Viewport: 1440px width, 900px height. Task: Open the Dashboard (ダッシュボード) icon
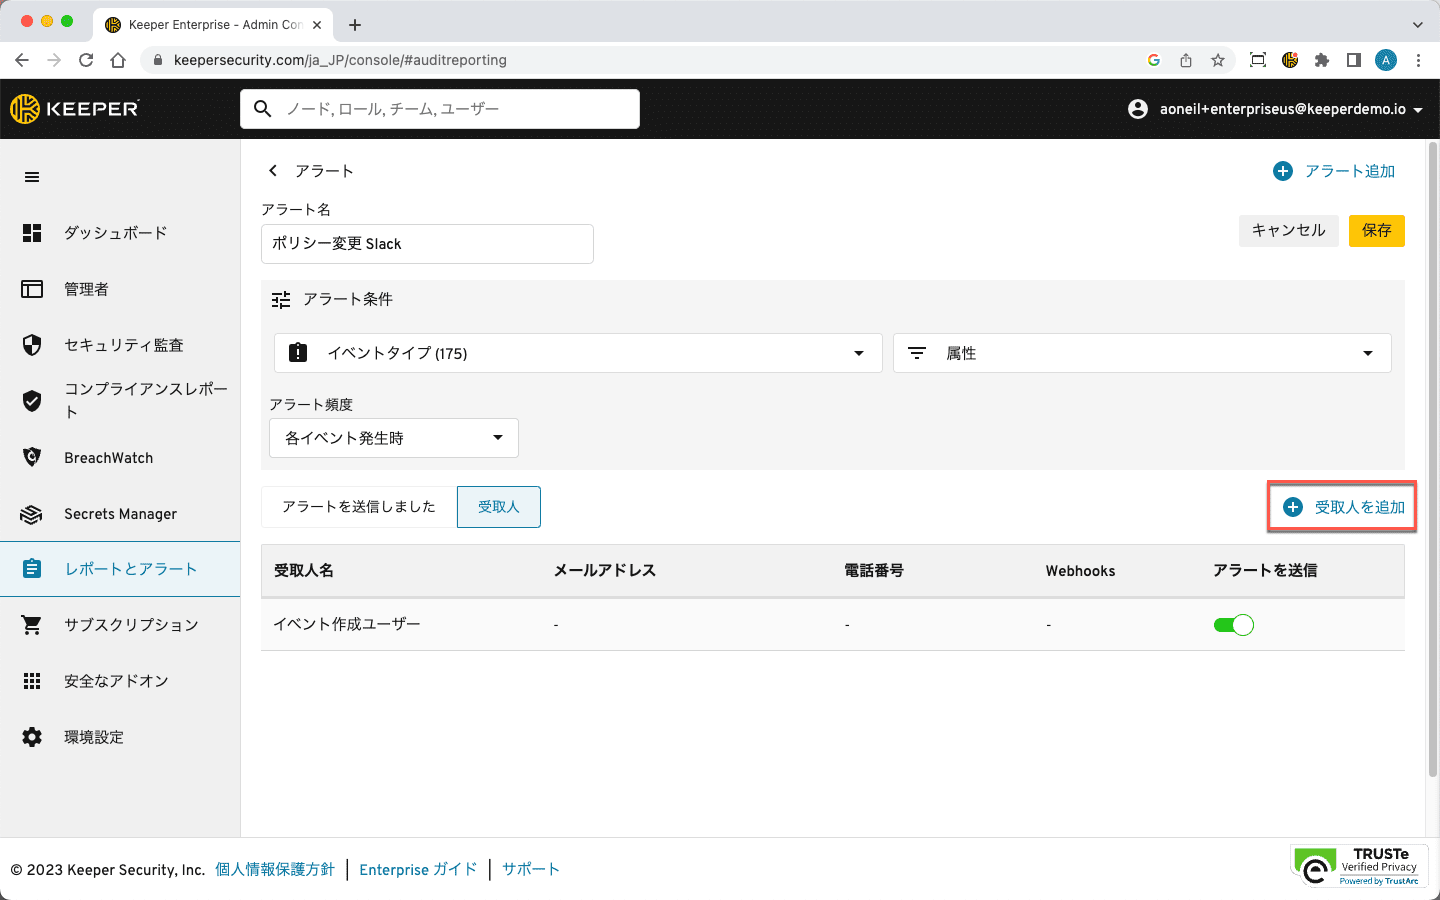(x=32, y=233)
